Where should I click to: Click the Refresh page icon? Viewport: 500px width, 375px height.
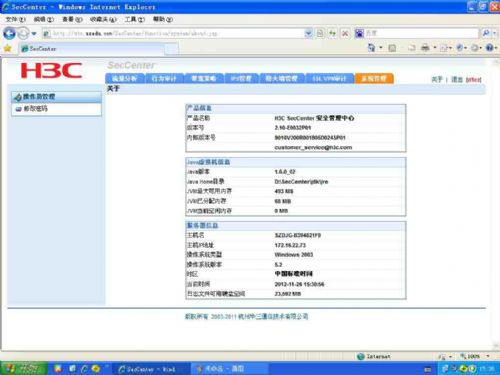[x=332, y=33]
